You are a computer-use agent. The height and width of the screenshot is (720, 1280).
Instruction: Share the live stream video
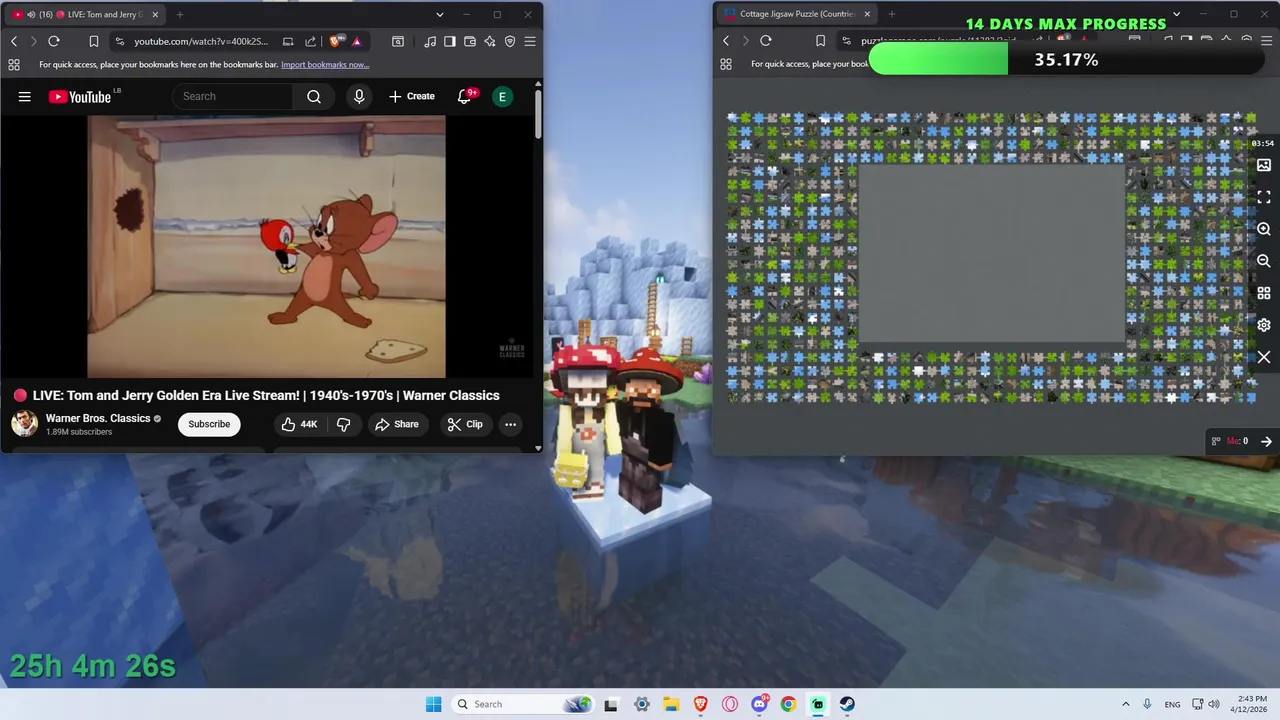(397, 424)
